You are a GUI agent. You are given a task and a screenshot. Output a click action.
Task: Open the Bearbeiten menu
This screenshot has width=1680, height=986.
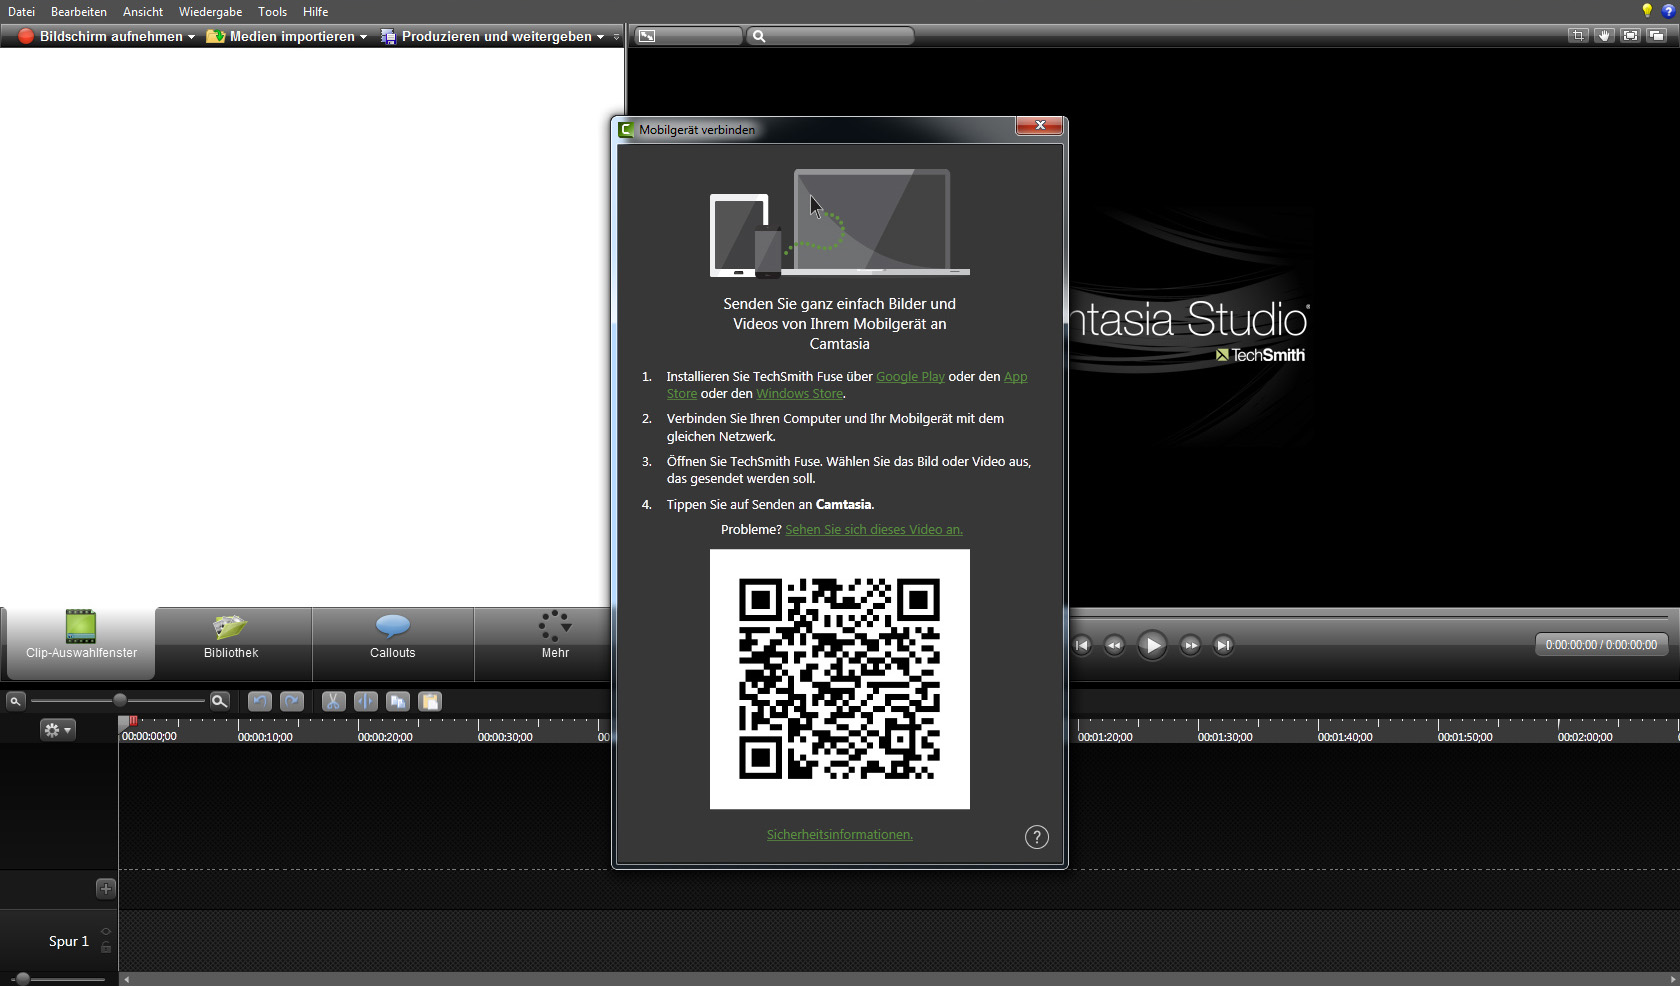79,12
